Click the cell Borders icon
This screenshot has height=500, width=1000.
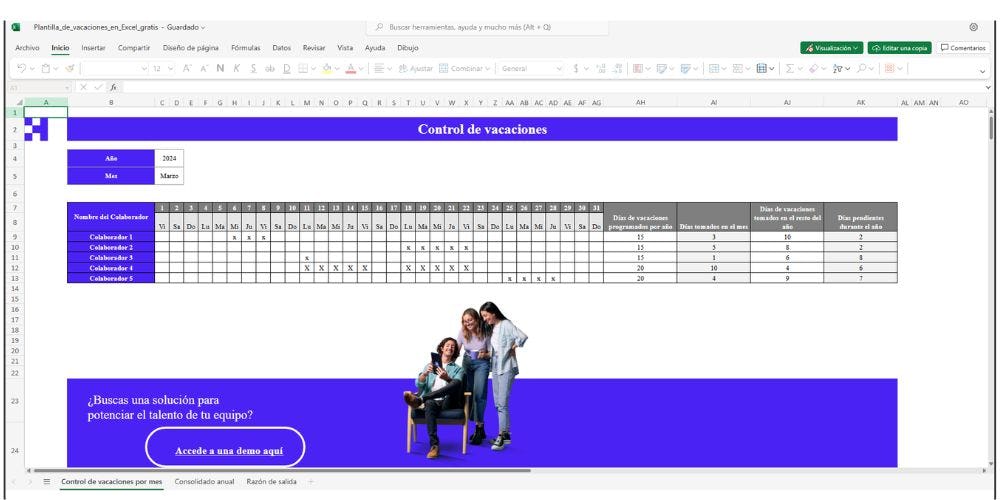[304, 68]
